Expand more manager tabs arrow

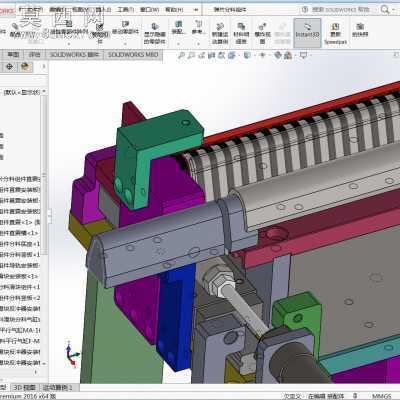coord(44,67)
